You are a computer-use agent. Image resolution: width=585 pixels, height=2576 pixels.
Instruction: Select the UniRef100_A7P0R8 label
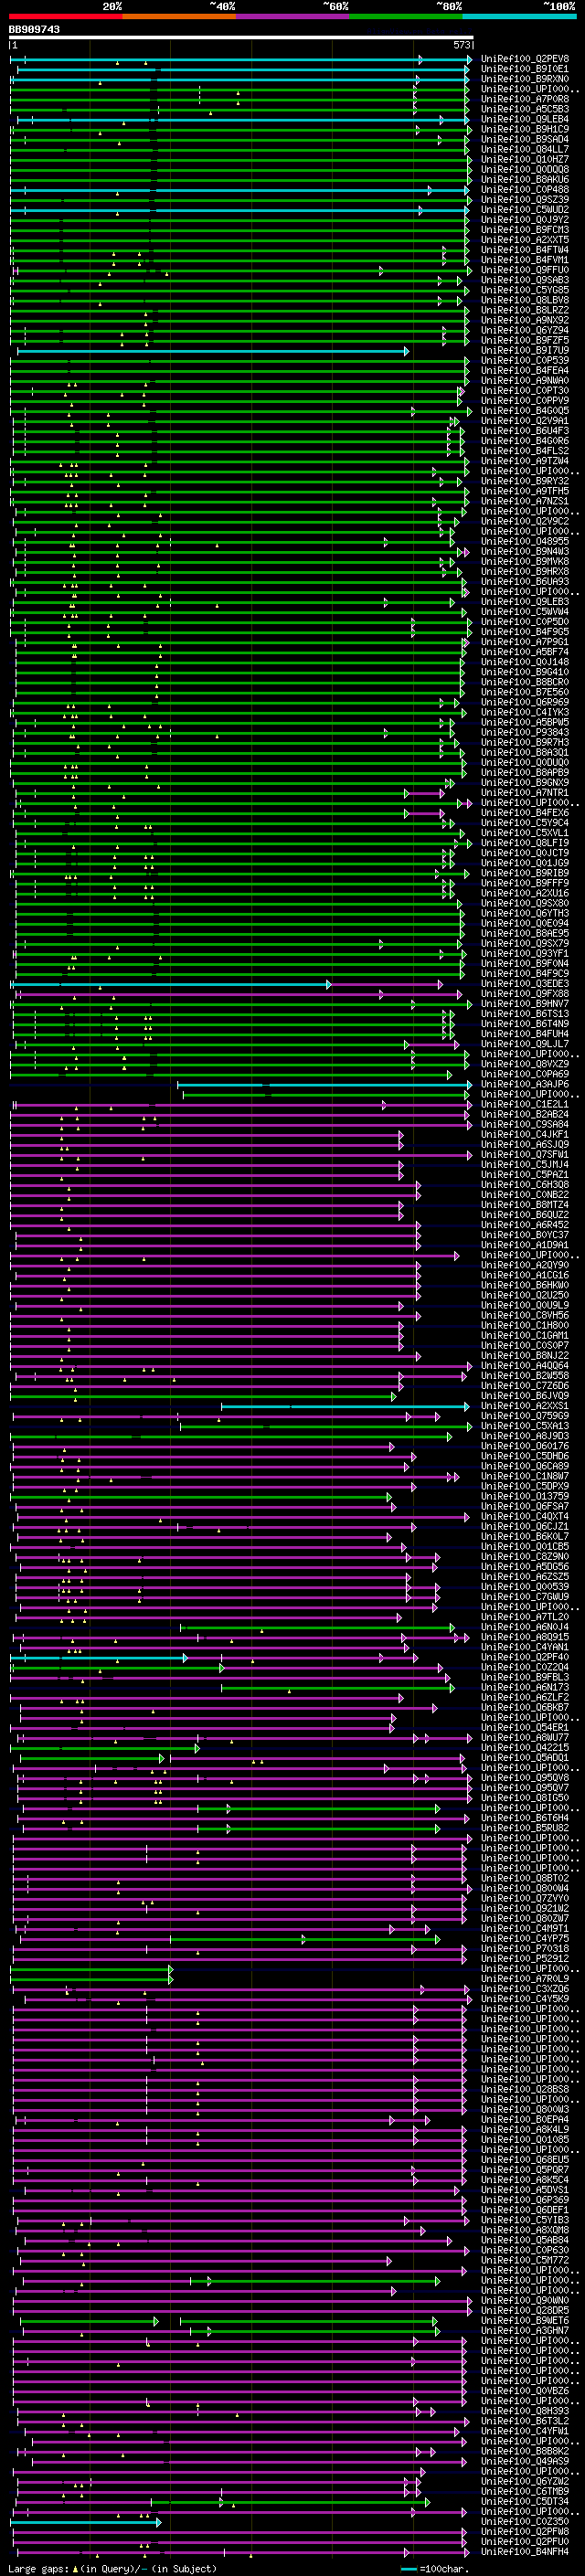[525, 99]
